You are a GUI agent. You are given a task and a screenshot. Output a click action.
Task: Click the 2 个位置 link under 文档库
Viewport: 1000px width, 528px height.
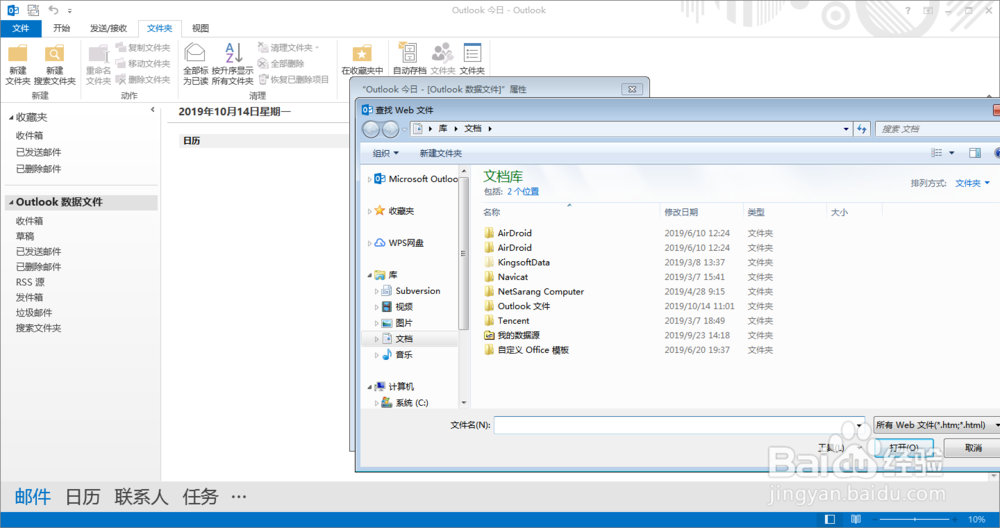pos(523,191)
